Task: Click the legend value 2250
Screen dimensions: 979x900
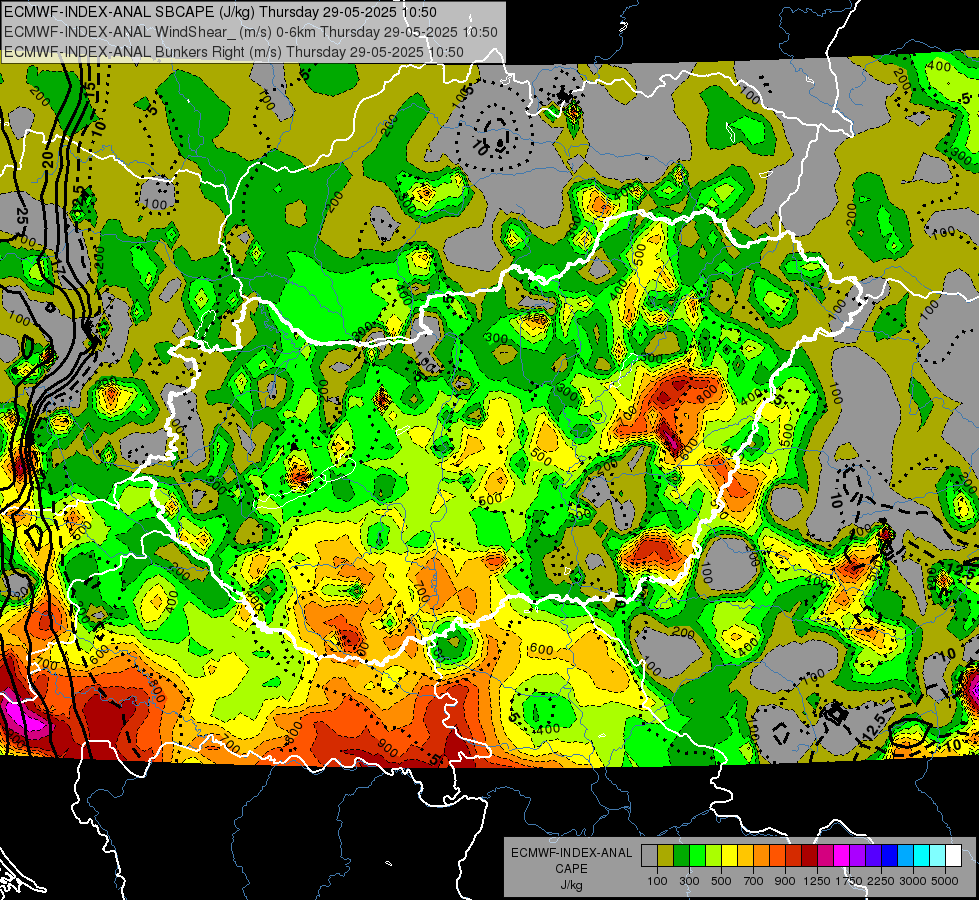Action: 881,881
